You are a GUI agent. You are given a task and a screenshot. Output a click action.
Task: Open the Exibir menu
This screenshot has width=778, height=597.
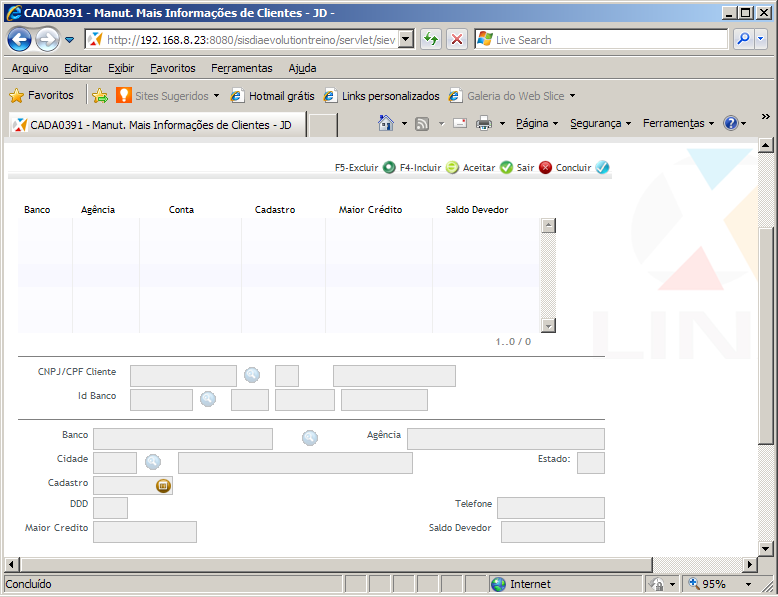tap(121, 68)
